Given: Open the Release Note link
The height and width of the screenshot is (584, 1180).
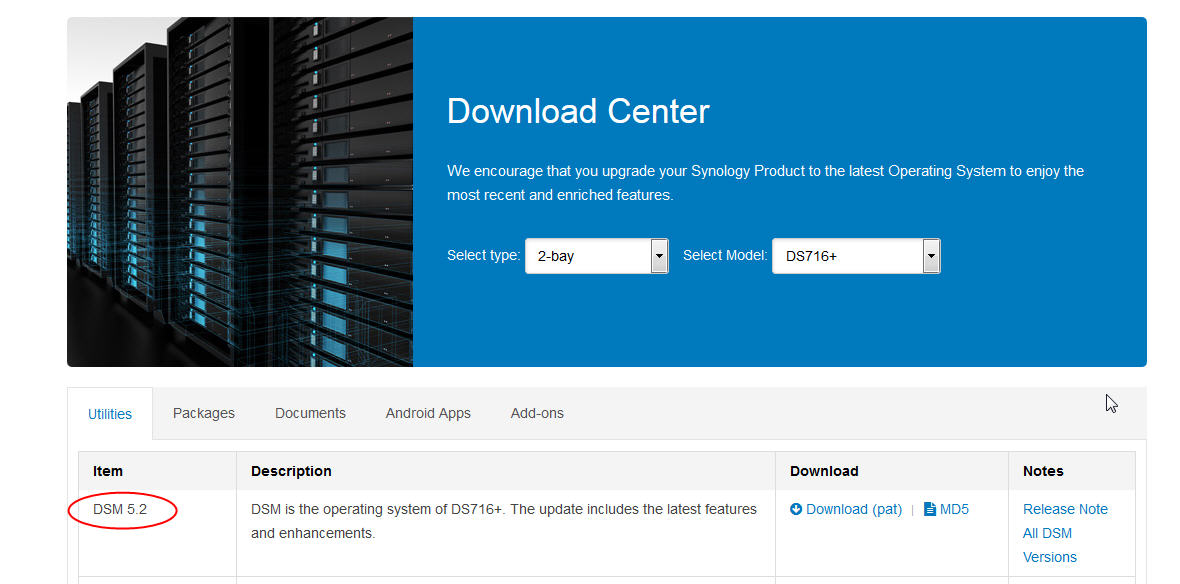Looking at the screenshot, I should 1065,509.
